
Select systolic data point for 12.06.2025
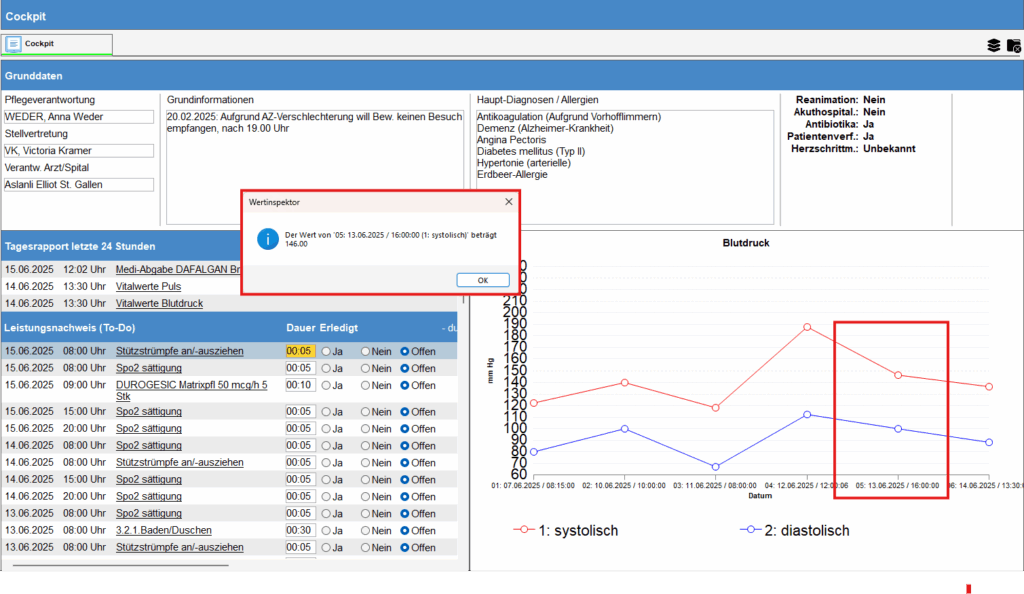(x=806, y=327)
